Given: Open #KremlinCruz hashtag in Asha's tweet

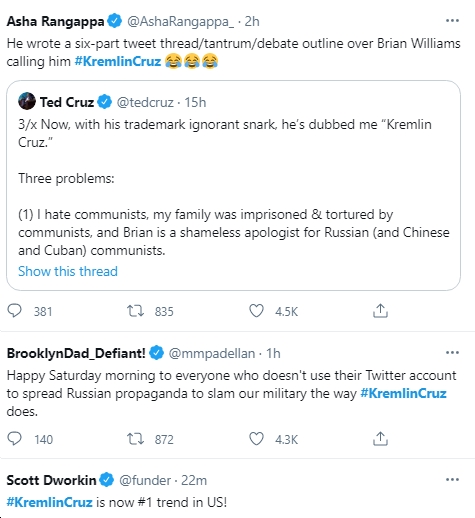Looking at the screenshot, I should (x=118, y=61).
